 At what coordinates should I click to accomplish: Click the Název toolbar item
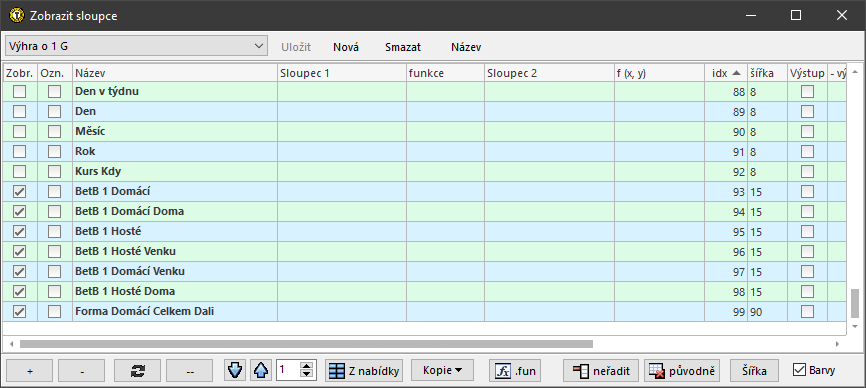466,47
